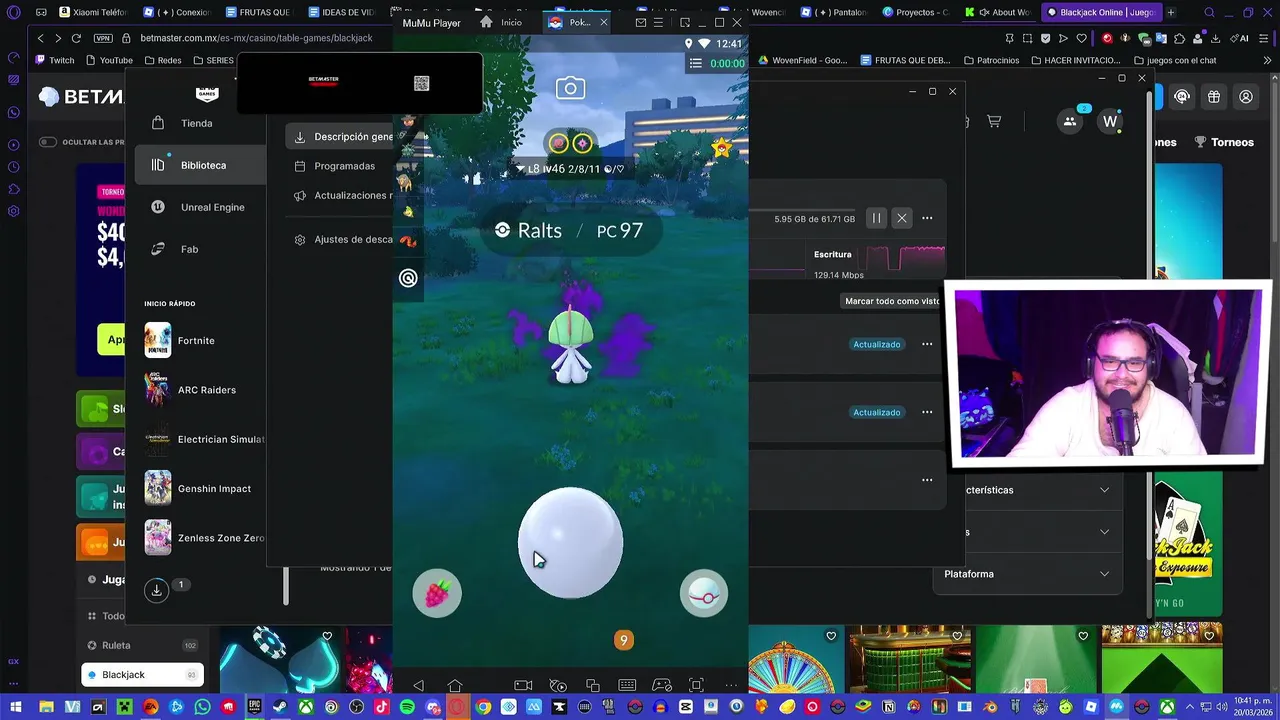Switch to MuMu Inicio tab

(502, 22)
